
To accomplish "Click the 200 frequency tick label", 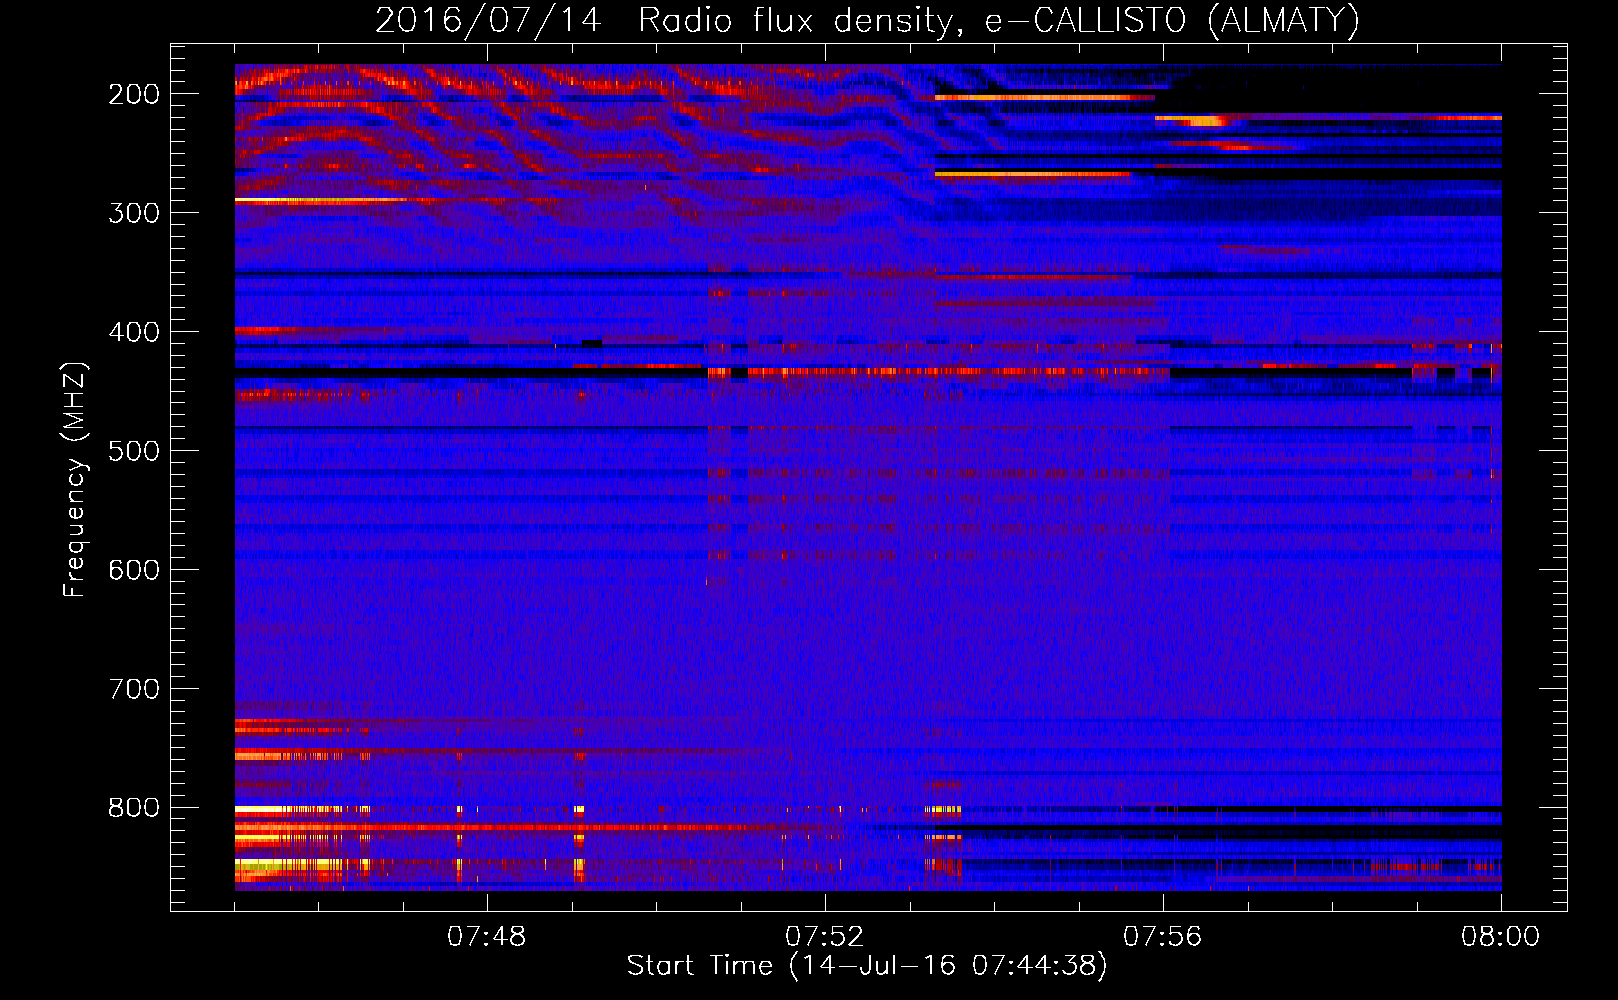I will click(x=134, y=94).
